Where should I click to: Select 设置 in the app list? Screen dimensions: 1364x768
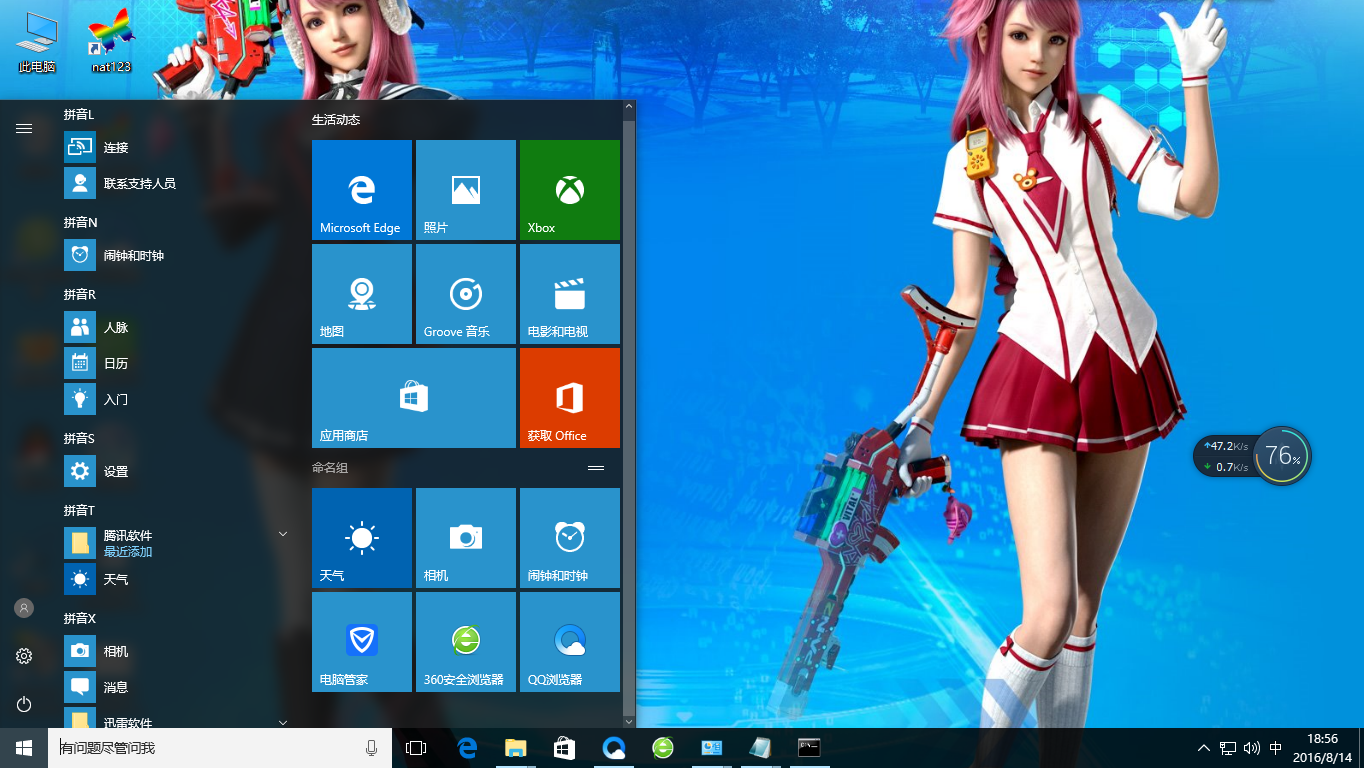pyautogui.click(x=116, y=471)
